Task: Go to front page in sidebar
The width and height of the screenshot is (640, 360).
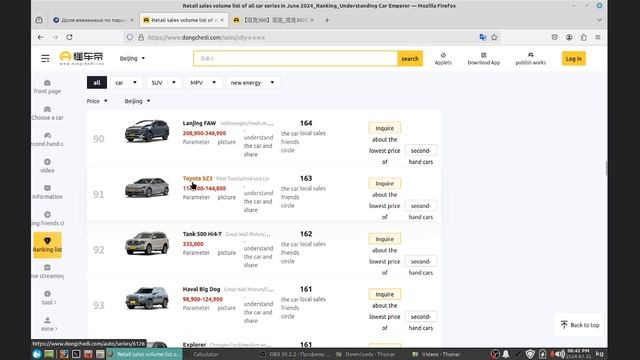Action: tap(47, 87)
